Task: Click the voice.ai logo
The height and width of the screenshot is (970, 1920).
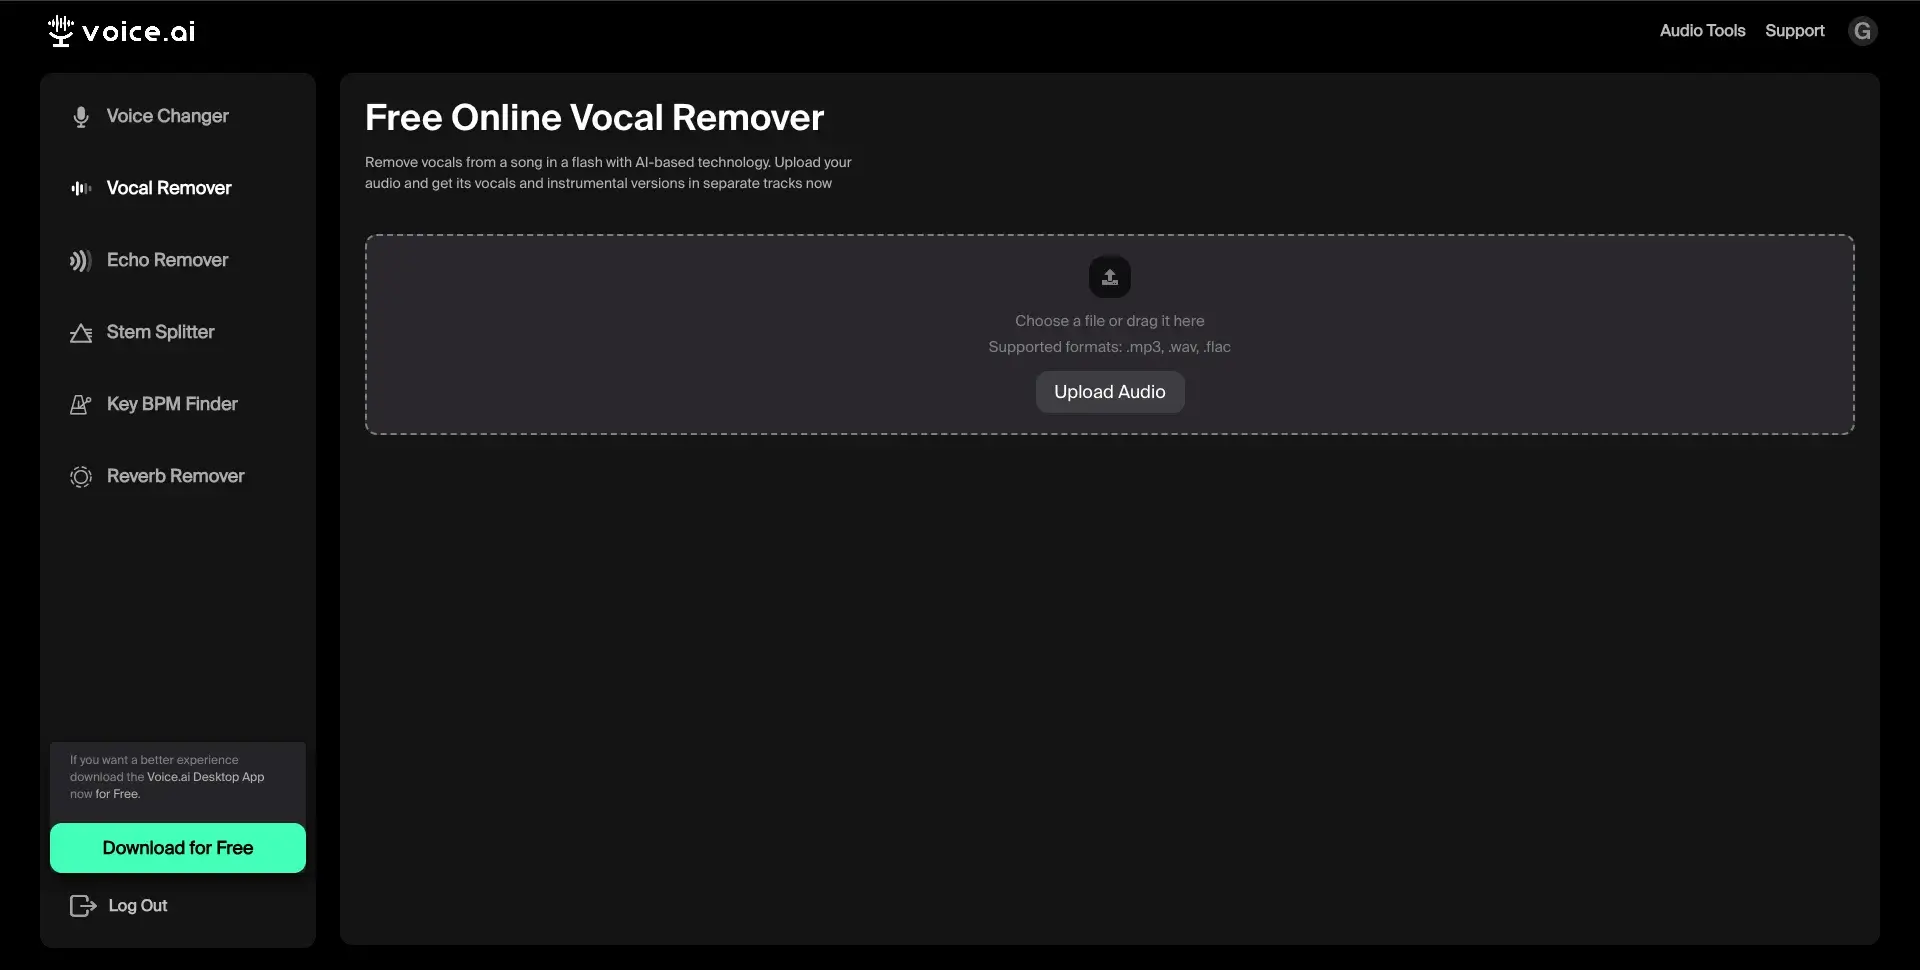Action: click(x=121, y=31)
